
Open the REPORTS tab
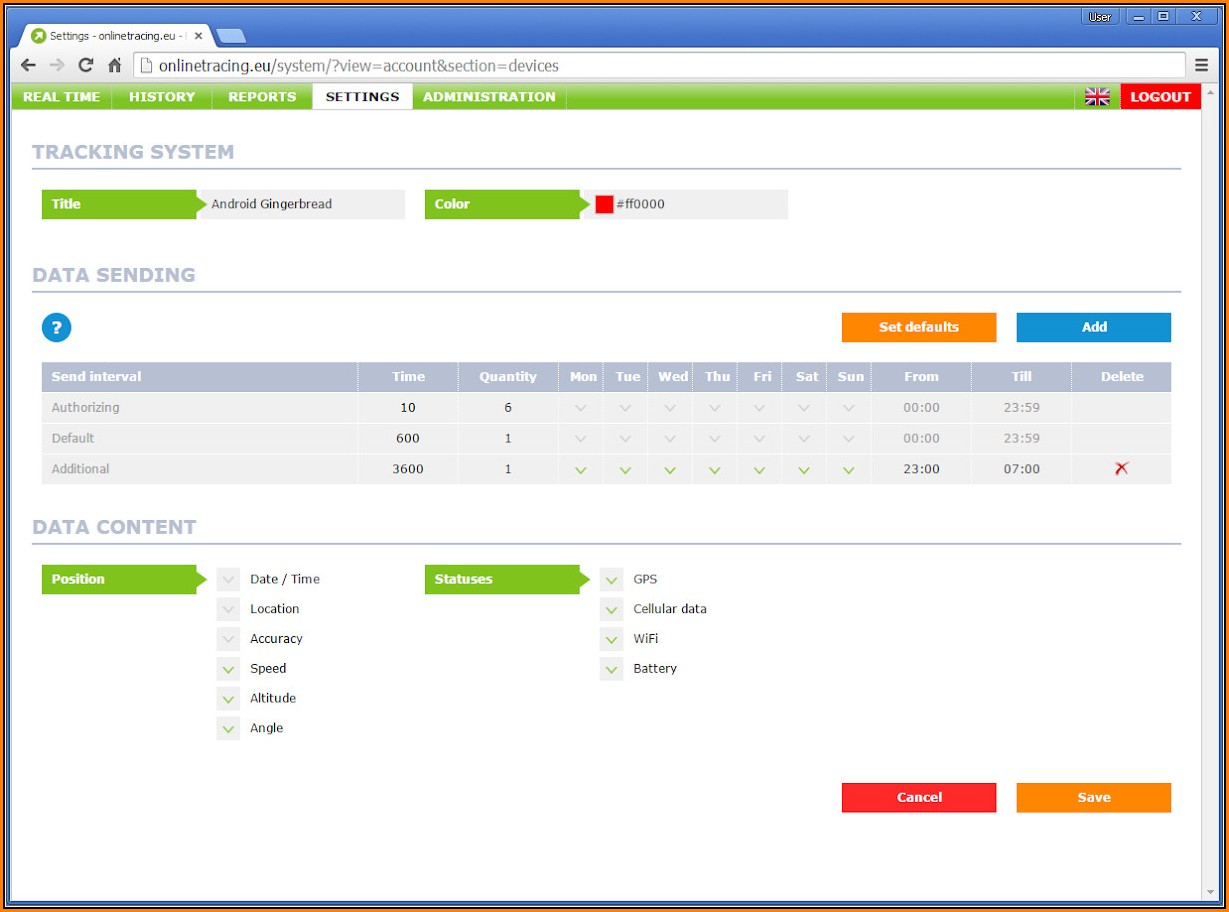[262, 97]
